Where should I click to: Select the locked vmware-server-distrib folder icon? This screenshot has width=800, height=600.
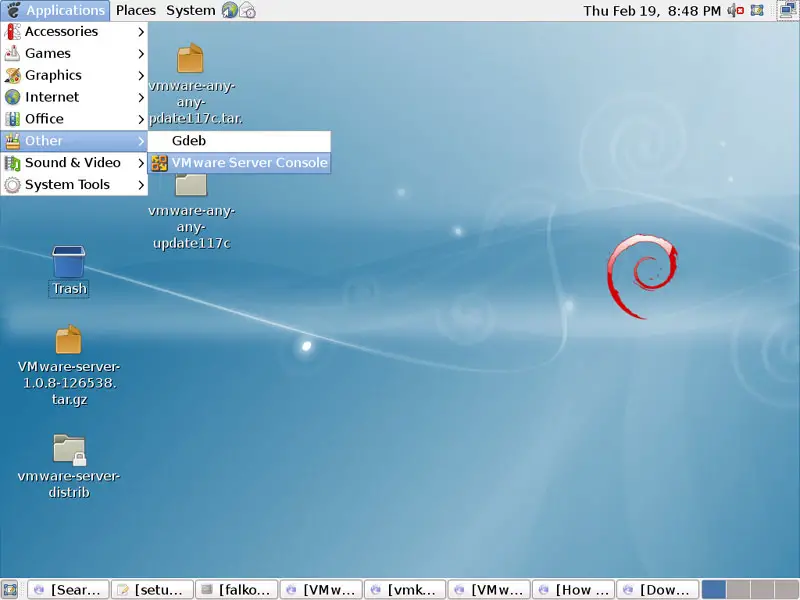(69, 450)
